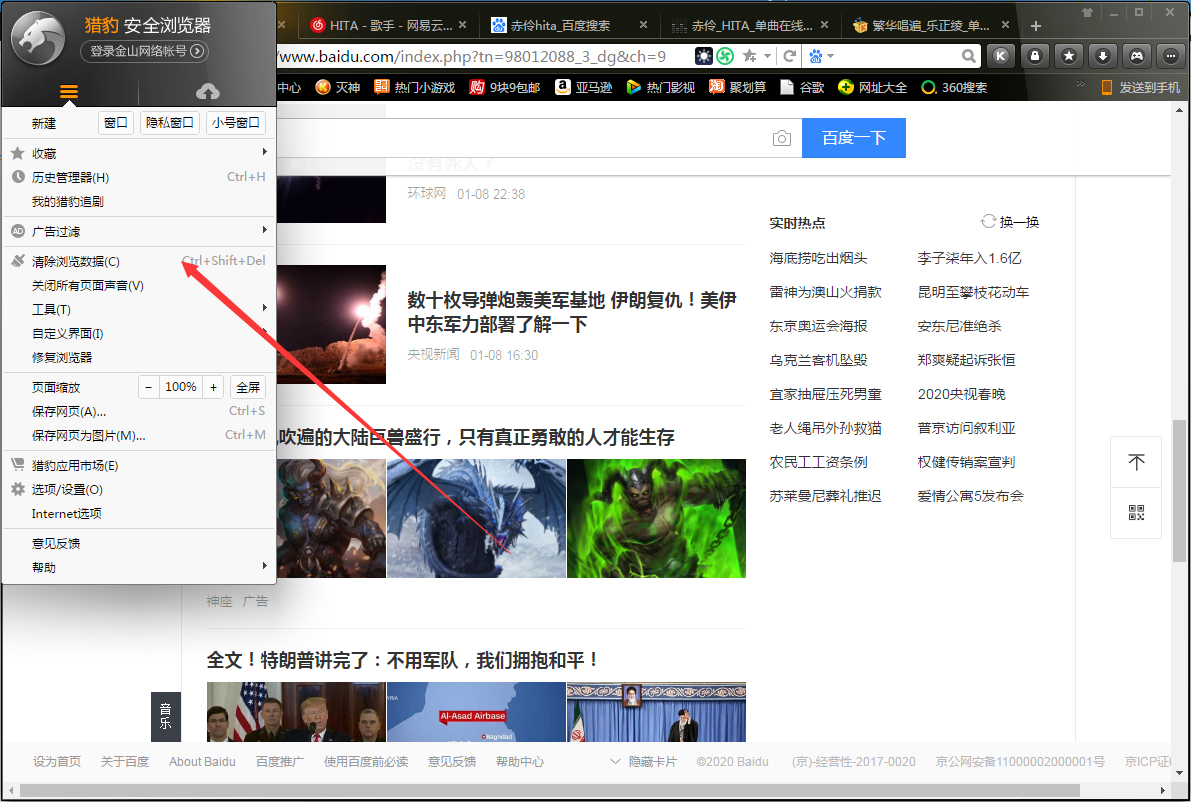Image resolution: width=1191 pixels, height=802 pixels.
Task: Open favorites with the star toolbar icon
Action: 1069,56
